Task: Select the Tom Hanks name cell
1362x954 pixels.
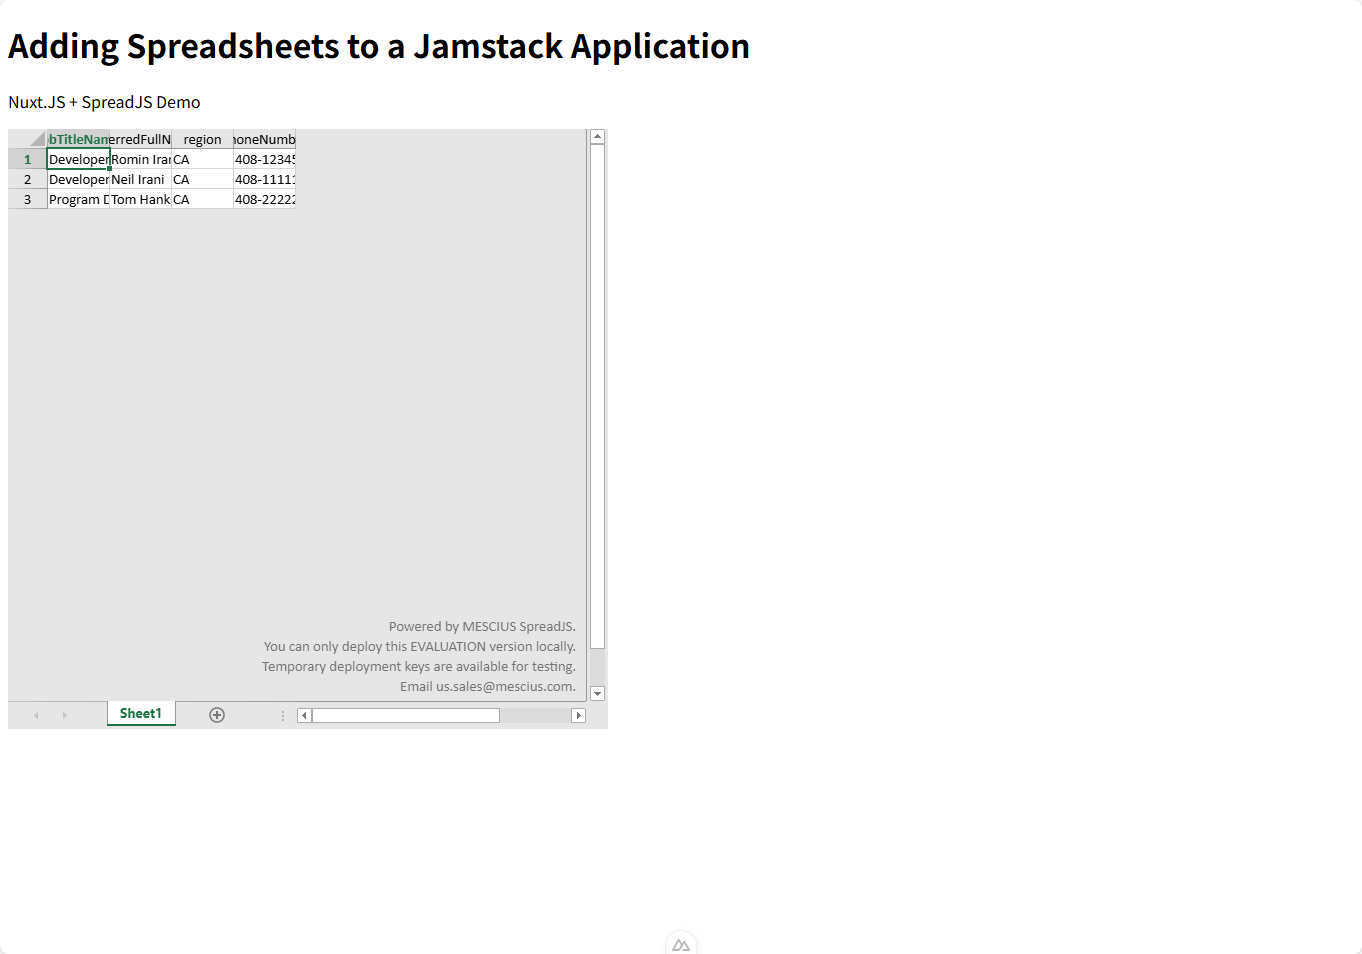Action: click(x=140, y=199)
